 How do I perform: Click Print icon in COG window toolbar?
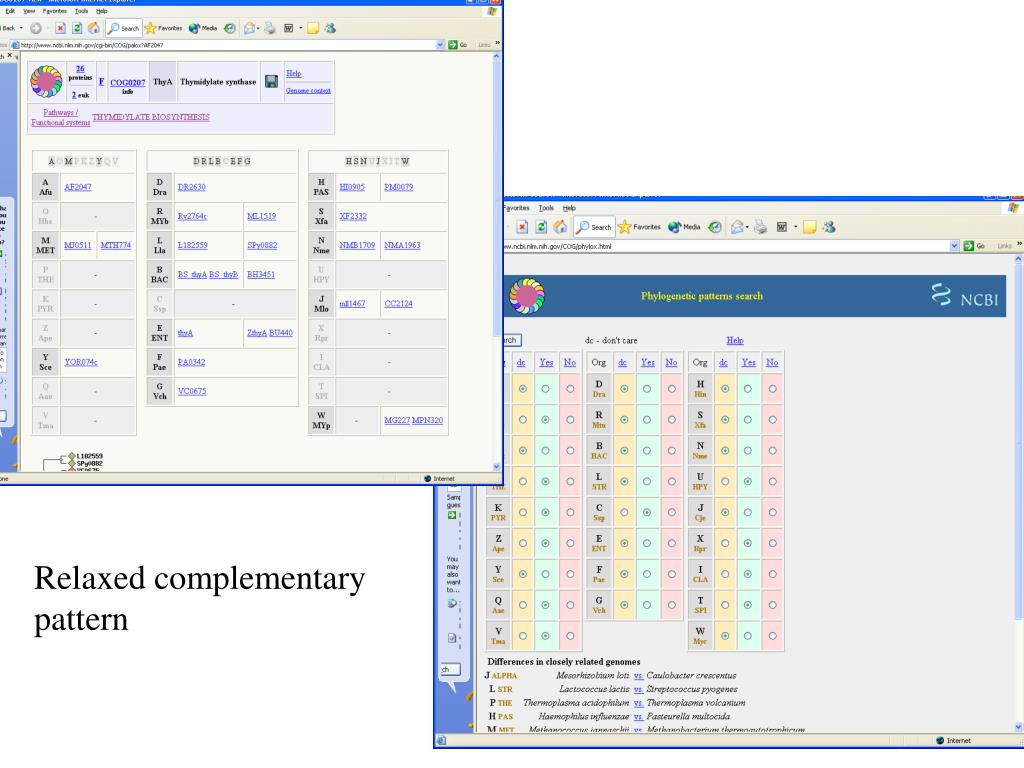tap(270, 28)
